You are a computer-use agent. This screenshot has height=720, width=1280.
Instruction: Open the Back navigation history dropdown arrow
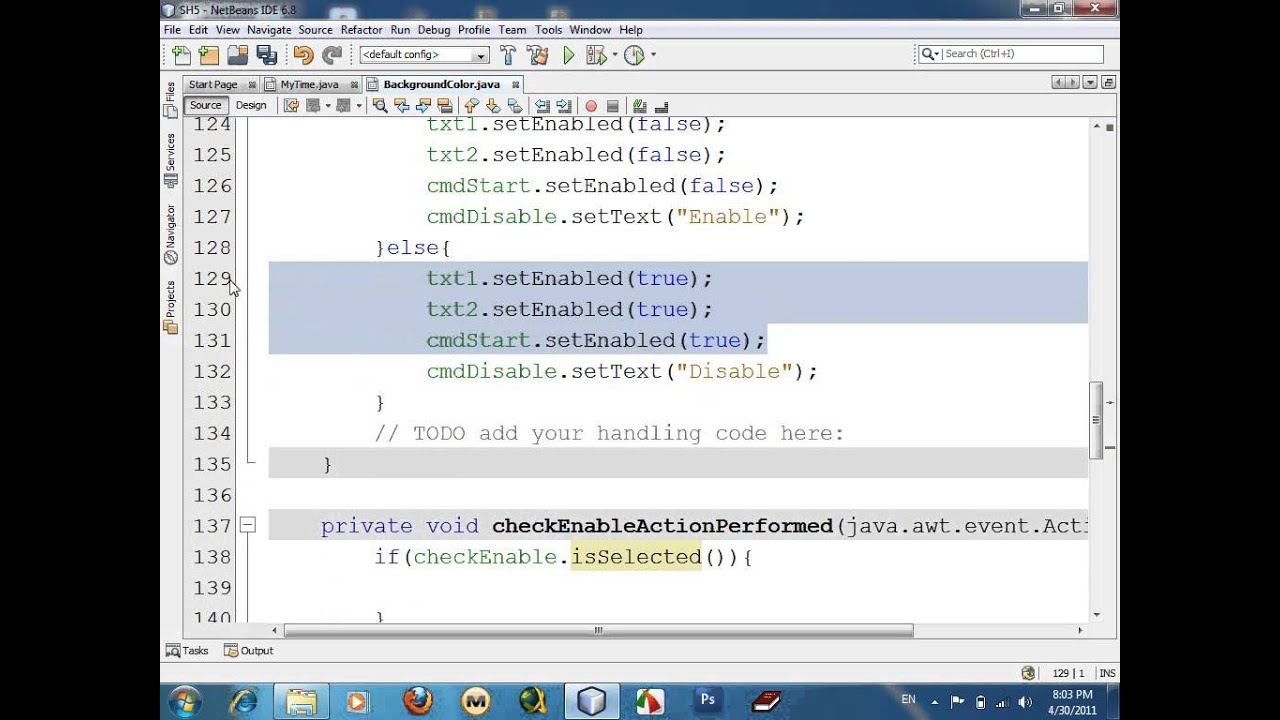(x=327, y=105)
